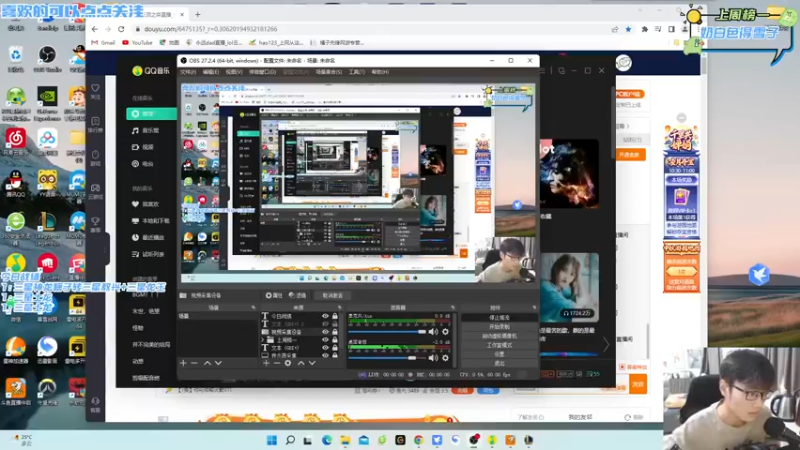This screenshot has height=450, width=800.
Task: Click 设置 (Settings) button in OBS controls
Action: pyautogui.click(x=499, y=354)
